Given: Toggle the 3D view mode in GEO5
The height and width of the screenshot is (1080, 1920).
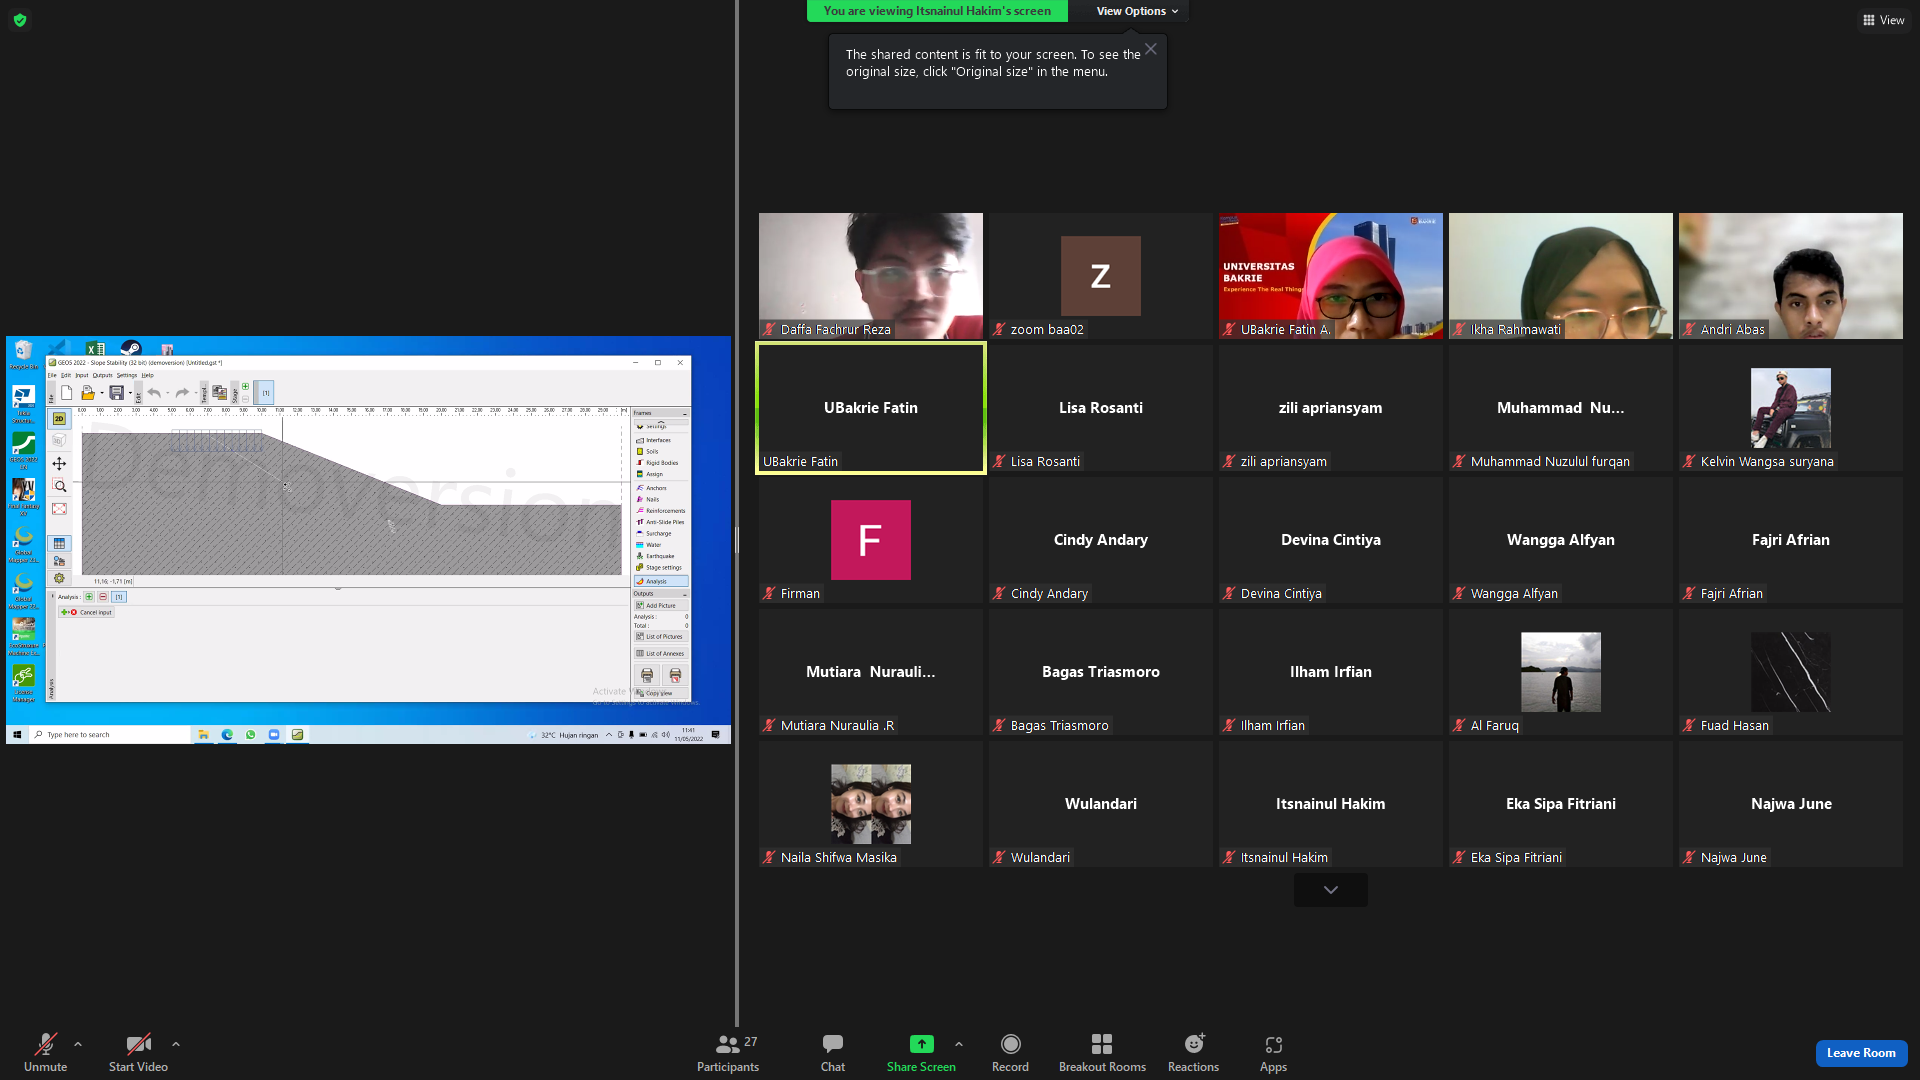Looking at the screenshot, I should [59, 441].
